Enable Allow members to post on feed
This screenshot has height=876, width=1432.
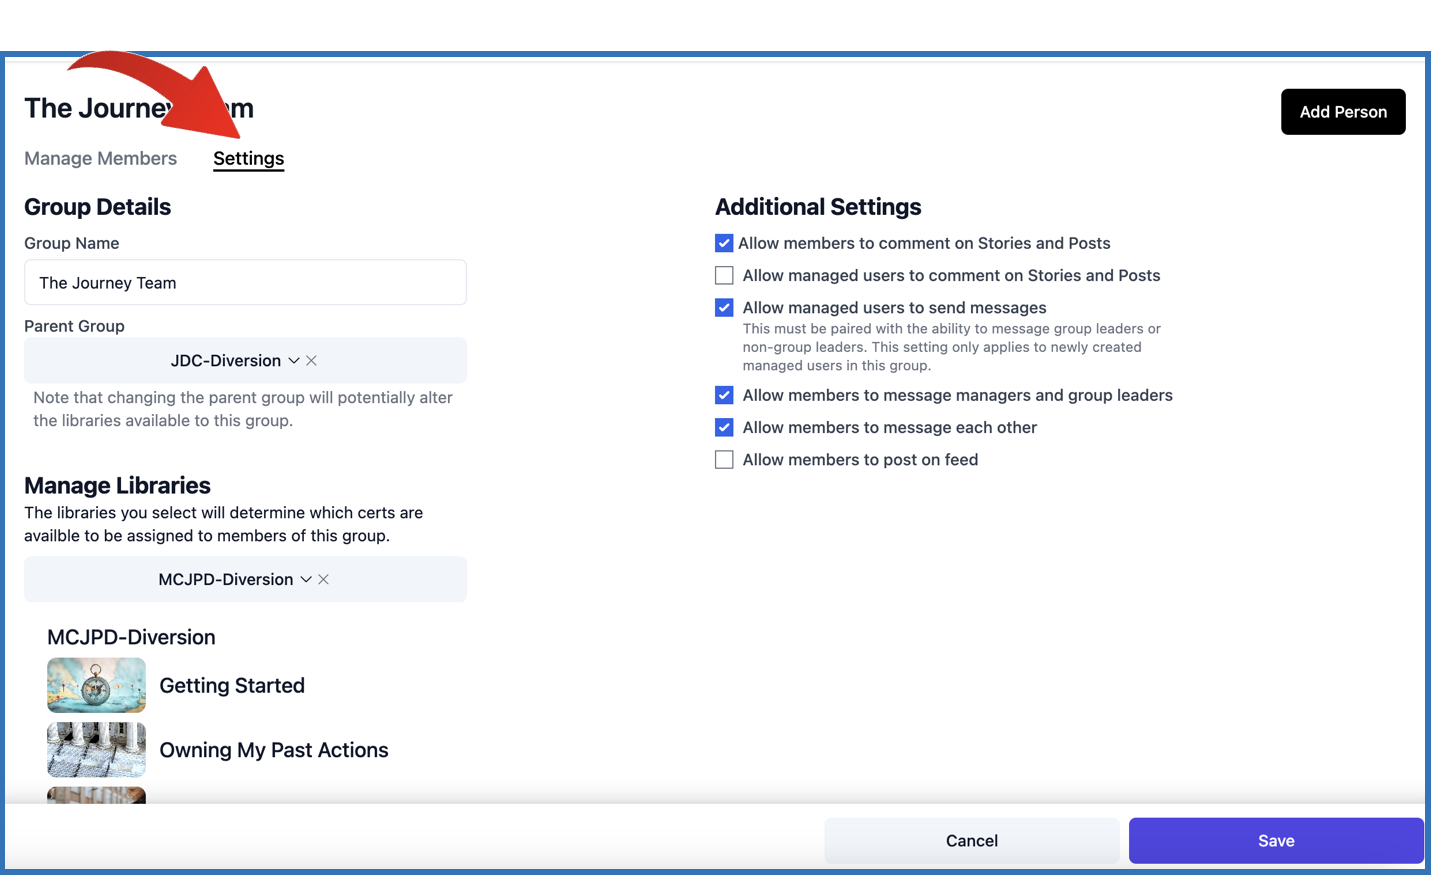click(724, 460)
